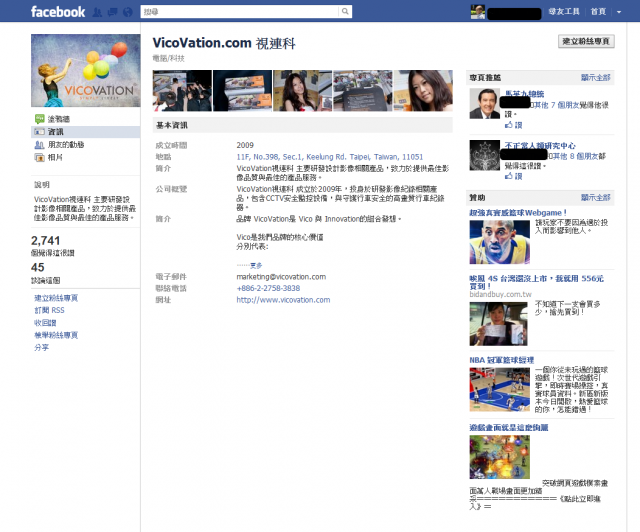This screenshot has height=532, width=640.
Task: Open 不正常人類研究中心 page link
Action: (540, 145)
